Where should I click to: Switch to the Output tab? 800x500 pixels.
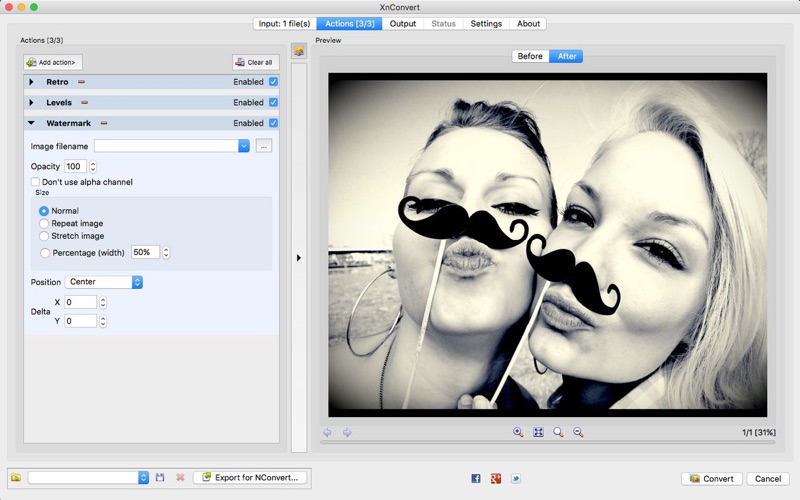tap(403, 24)
